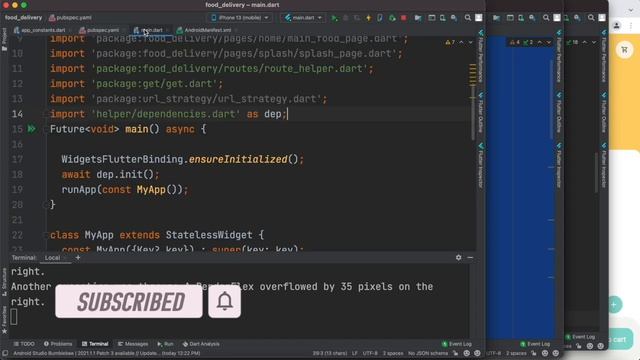Open the Event Log panel
This screenshot has width=640, height=360.
457,344
